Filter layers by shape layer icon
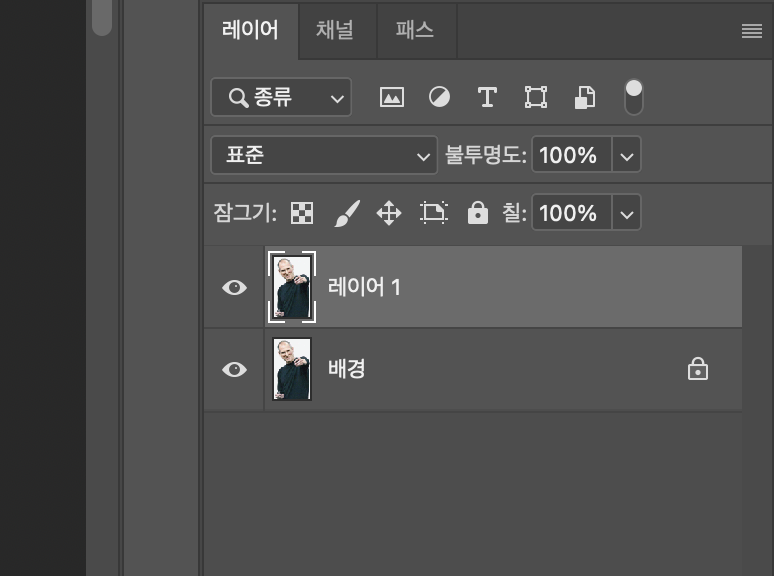This screenshot has height=576, width=774. (x=536, y=97)
